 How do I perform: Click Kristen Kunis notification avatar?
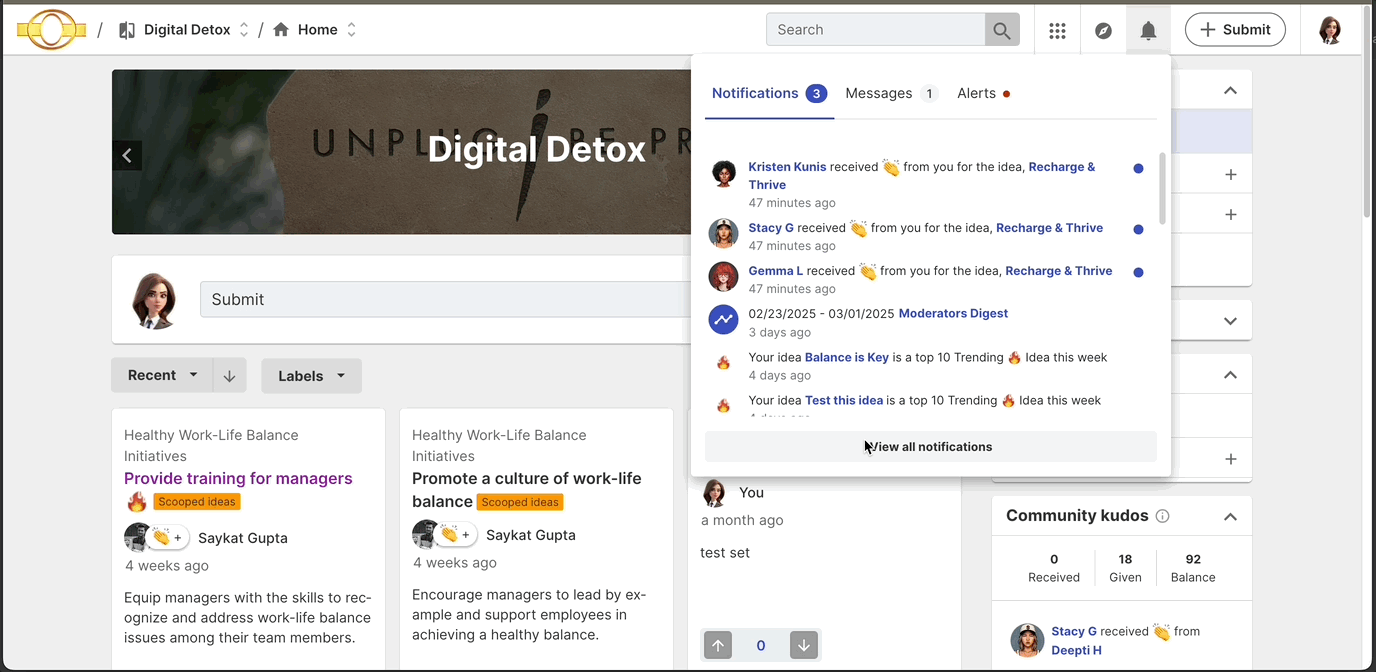[x=724, y=174]
